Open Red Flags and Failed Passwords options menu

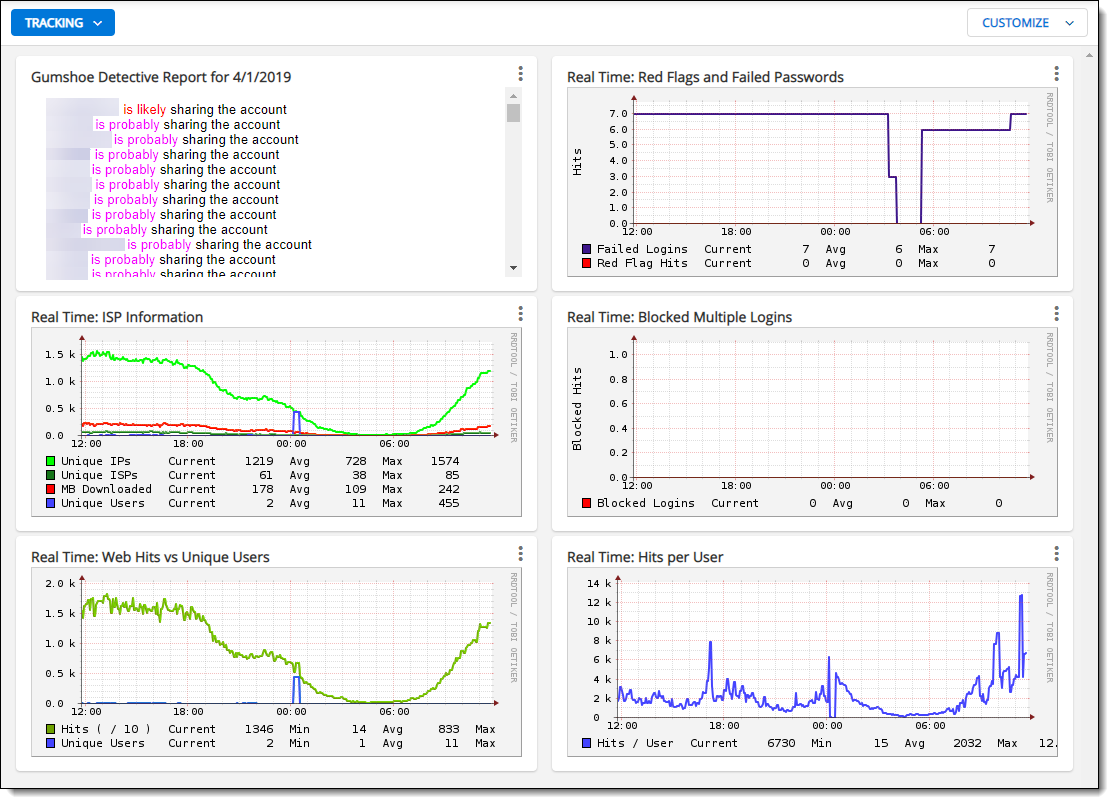click(1056, 74)
